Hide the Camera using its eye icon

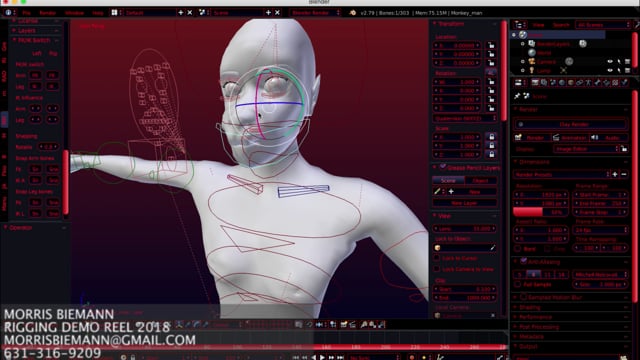(610, 62)
